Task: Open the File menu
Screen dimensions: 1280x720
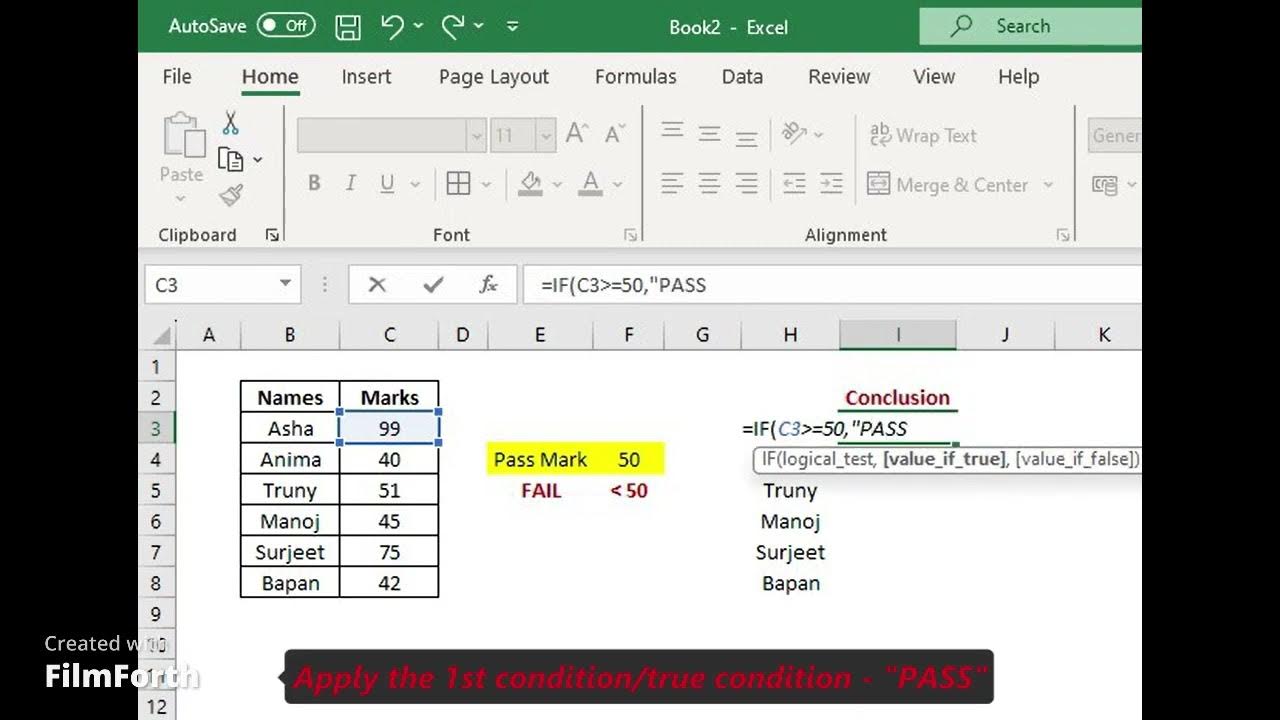Action: [x=177, y=77]
